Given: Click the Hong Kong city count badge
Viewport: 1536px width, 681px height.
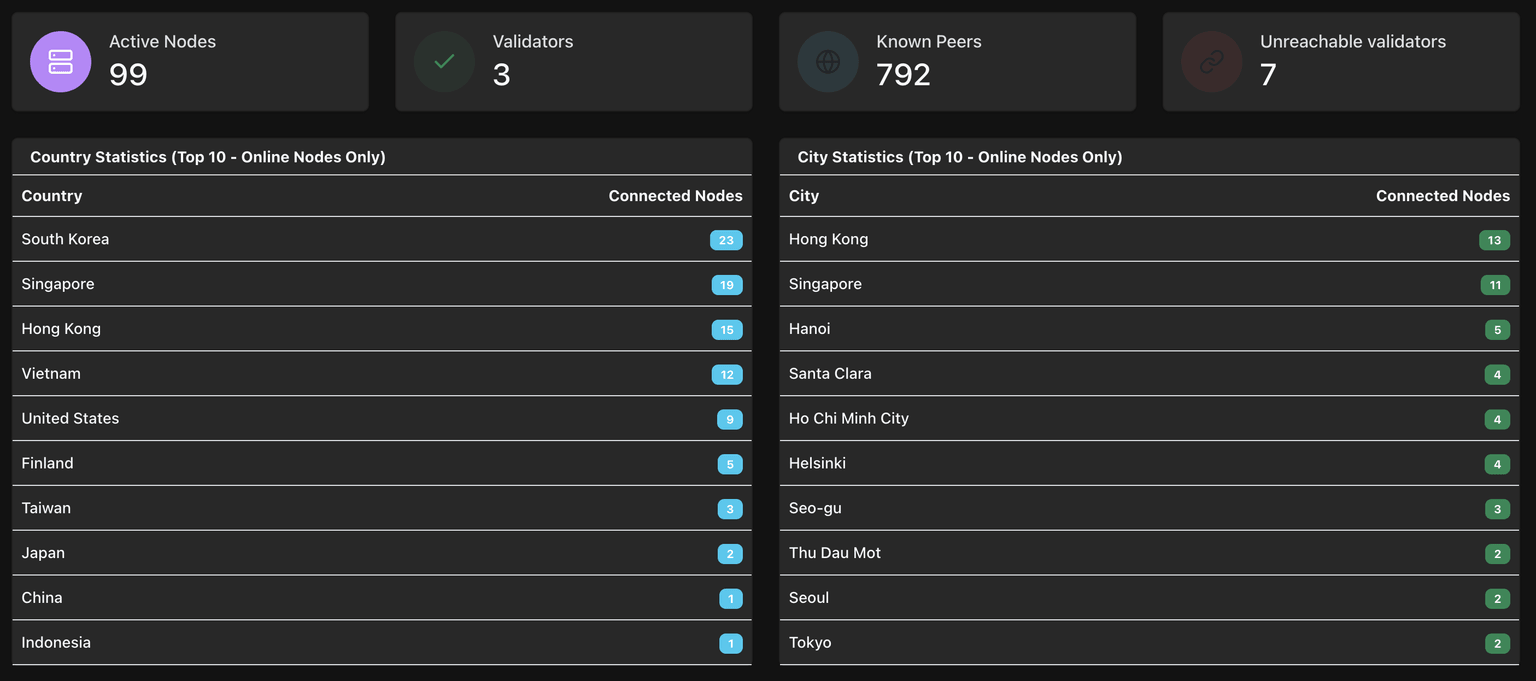Looking at the screenshot, I should pos(1494,240).
